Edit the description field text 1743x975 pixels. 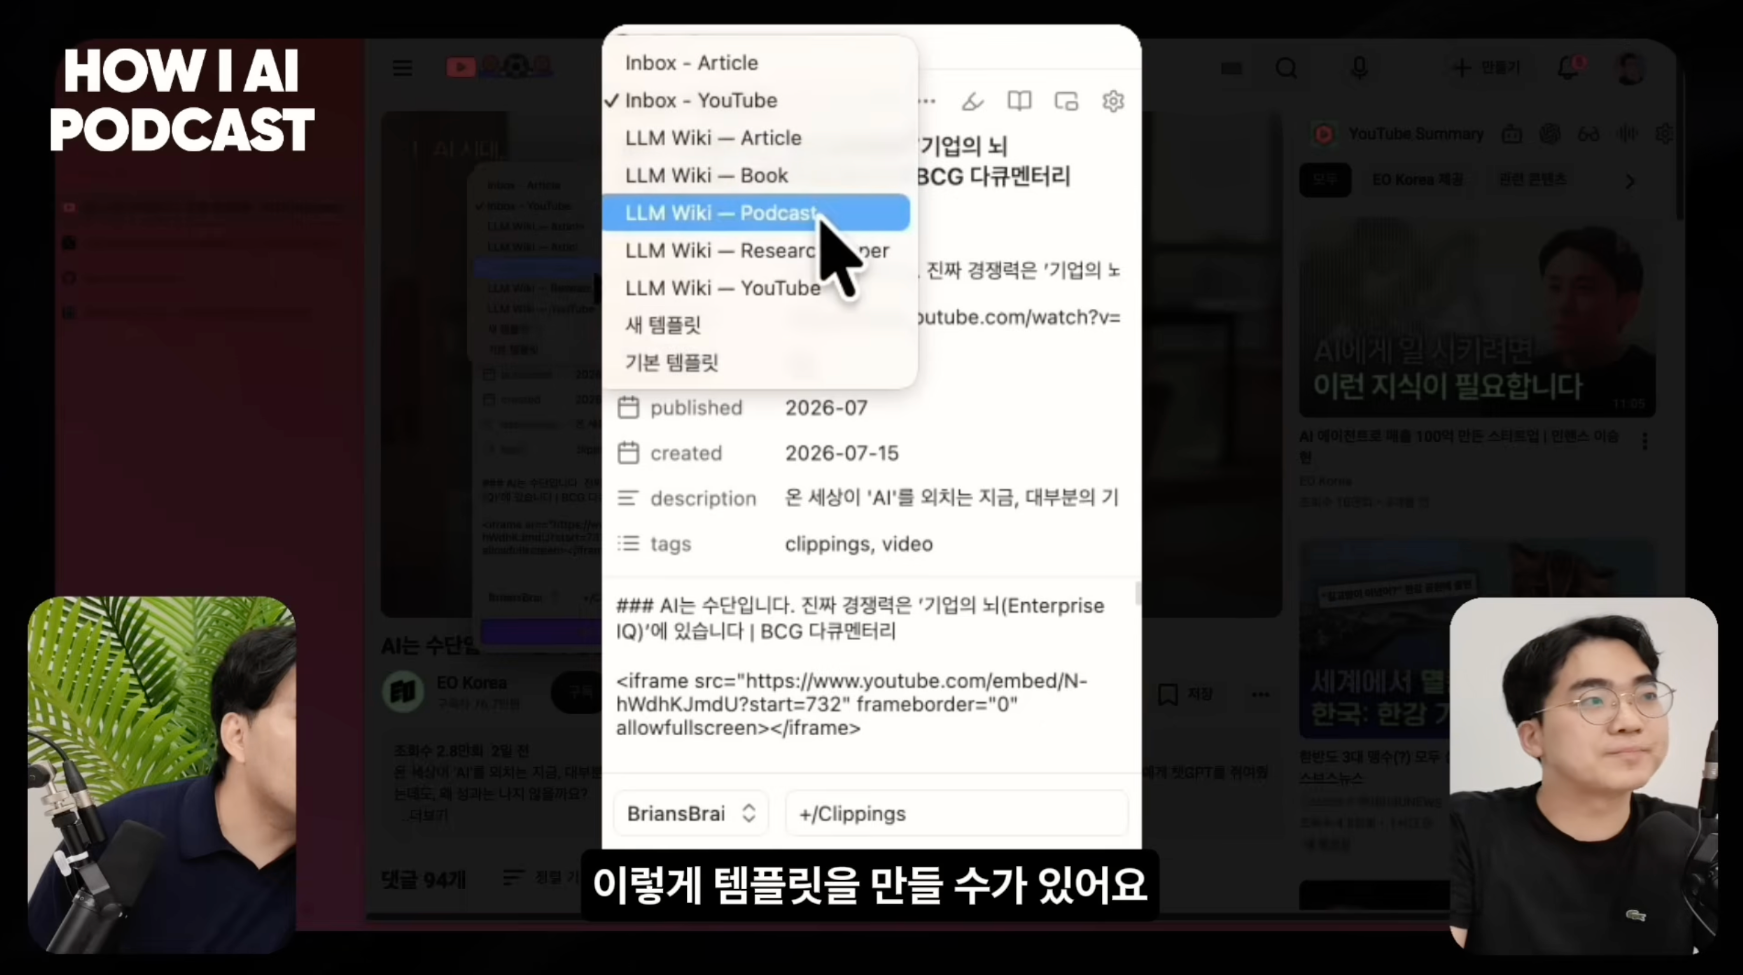[x=952, y=498]
